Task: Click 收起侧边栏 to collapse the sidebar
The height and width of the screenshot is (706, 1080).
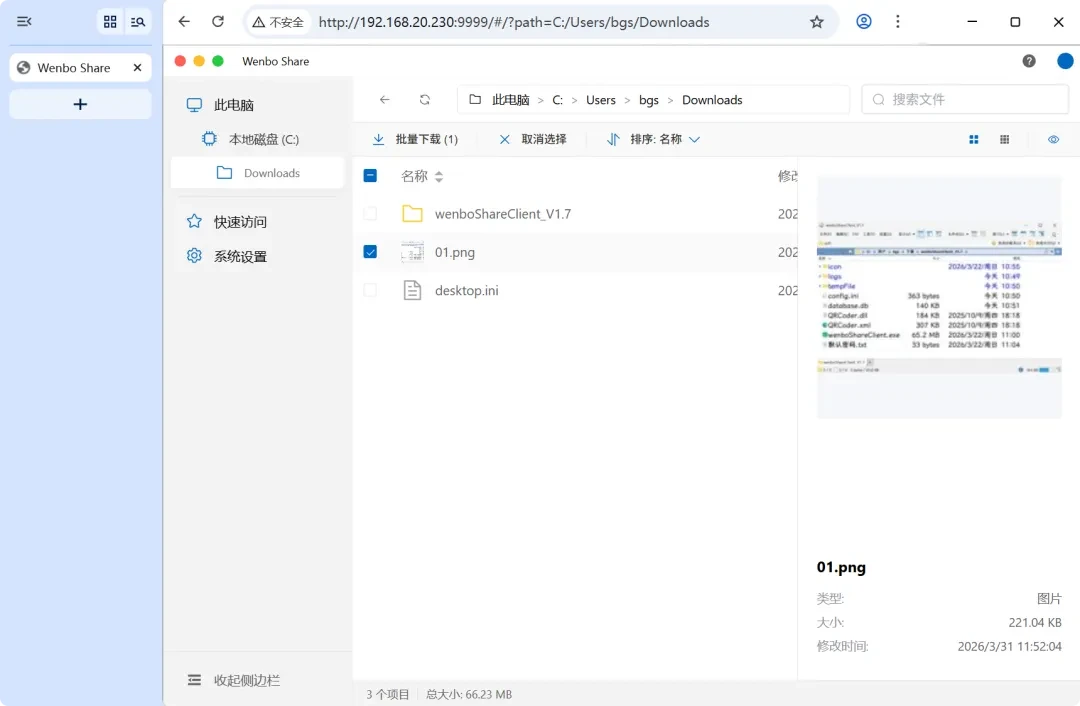Action: pyautogui.click(x=234, y=681)
